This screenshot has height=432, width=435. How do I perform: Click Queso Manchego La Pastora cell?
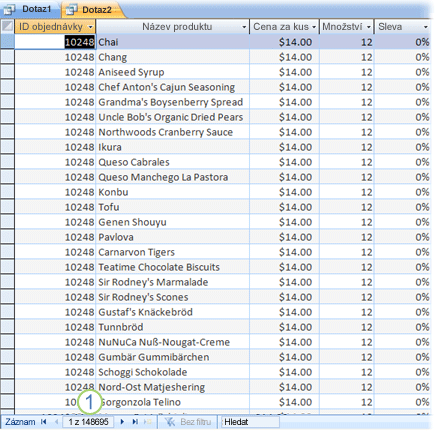[173, 177]
